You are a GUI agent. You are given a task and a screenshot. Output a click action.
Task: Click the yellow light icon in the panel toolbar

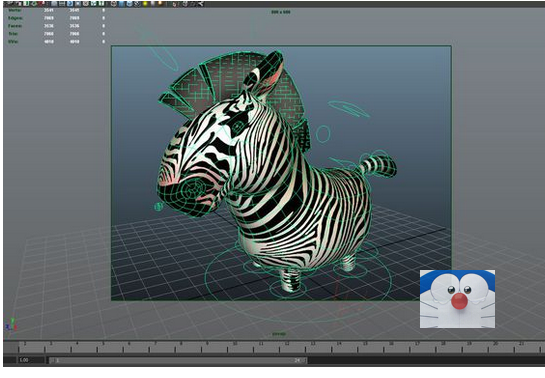pos(145,3)
